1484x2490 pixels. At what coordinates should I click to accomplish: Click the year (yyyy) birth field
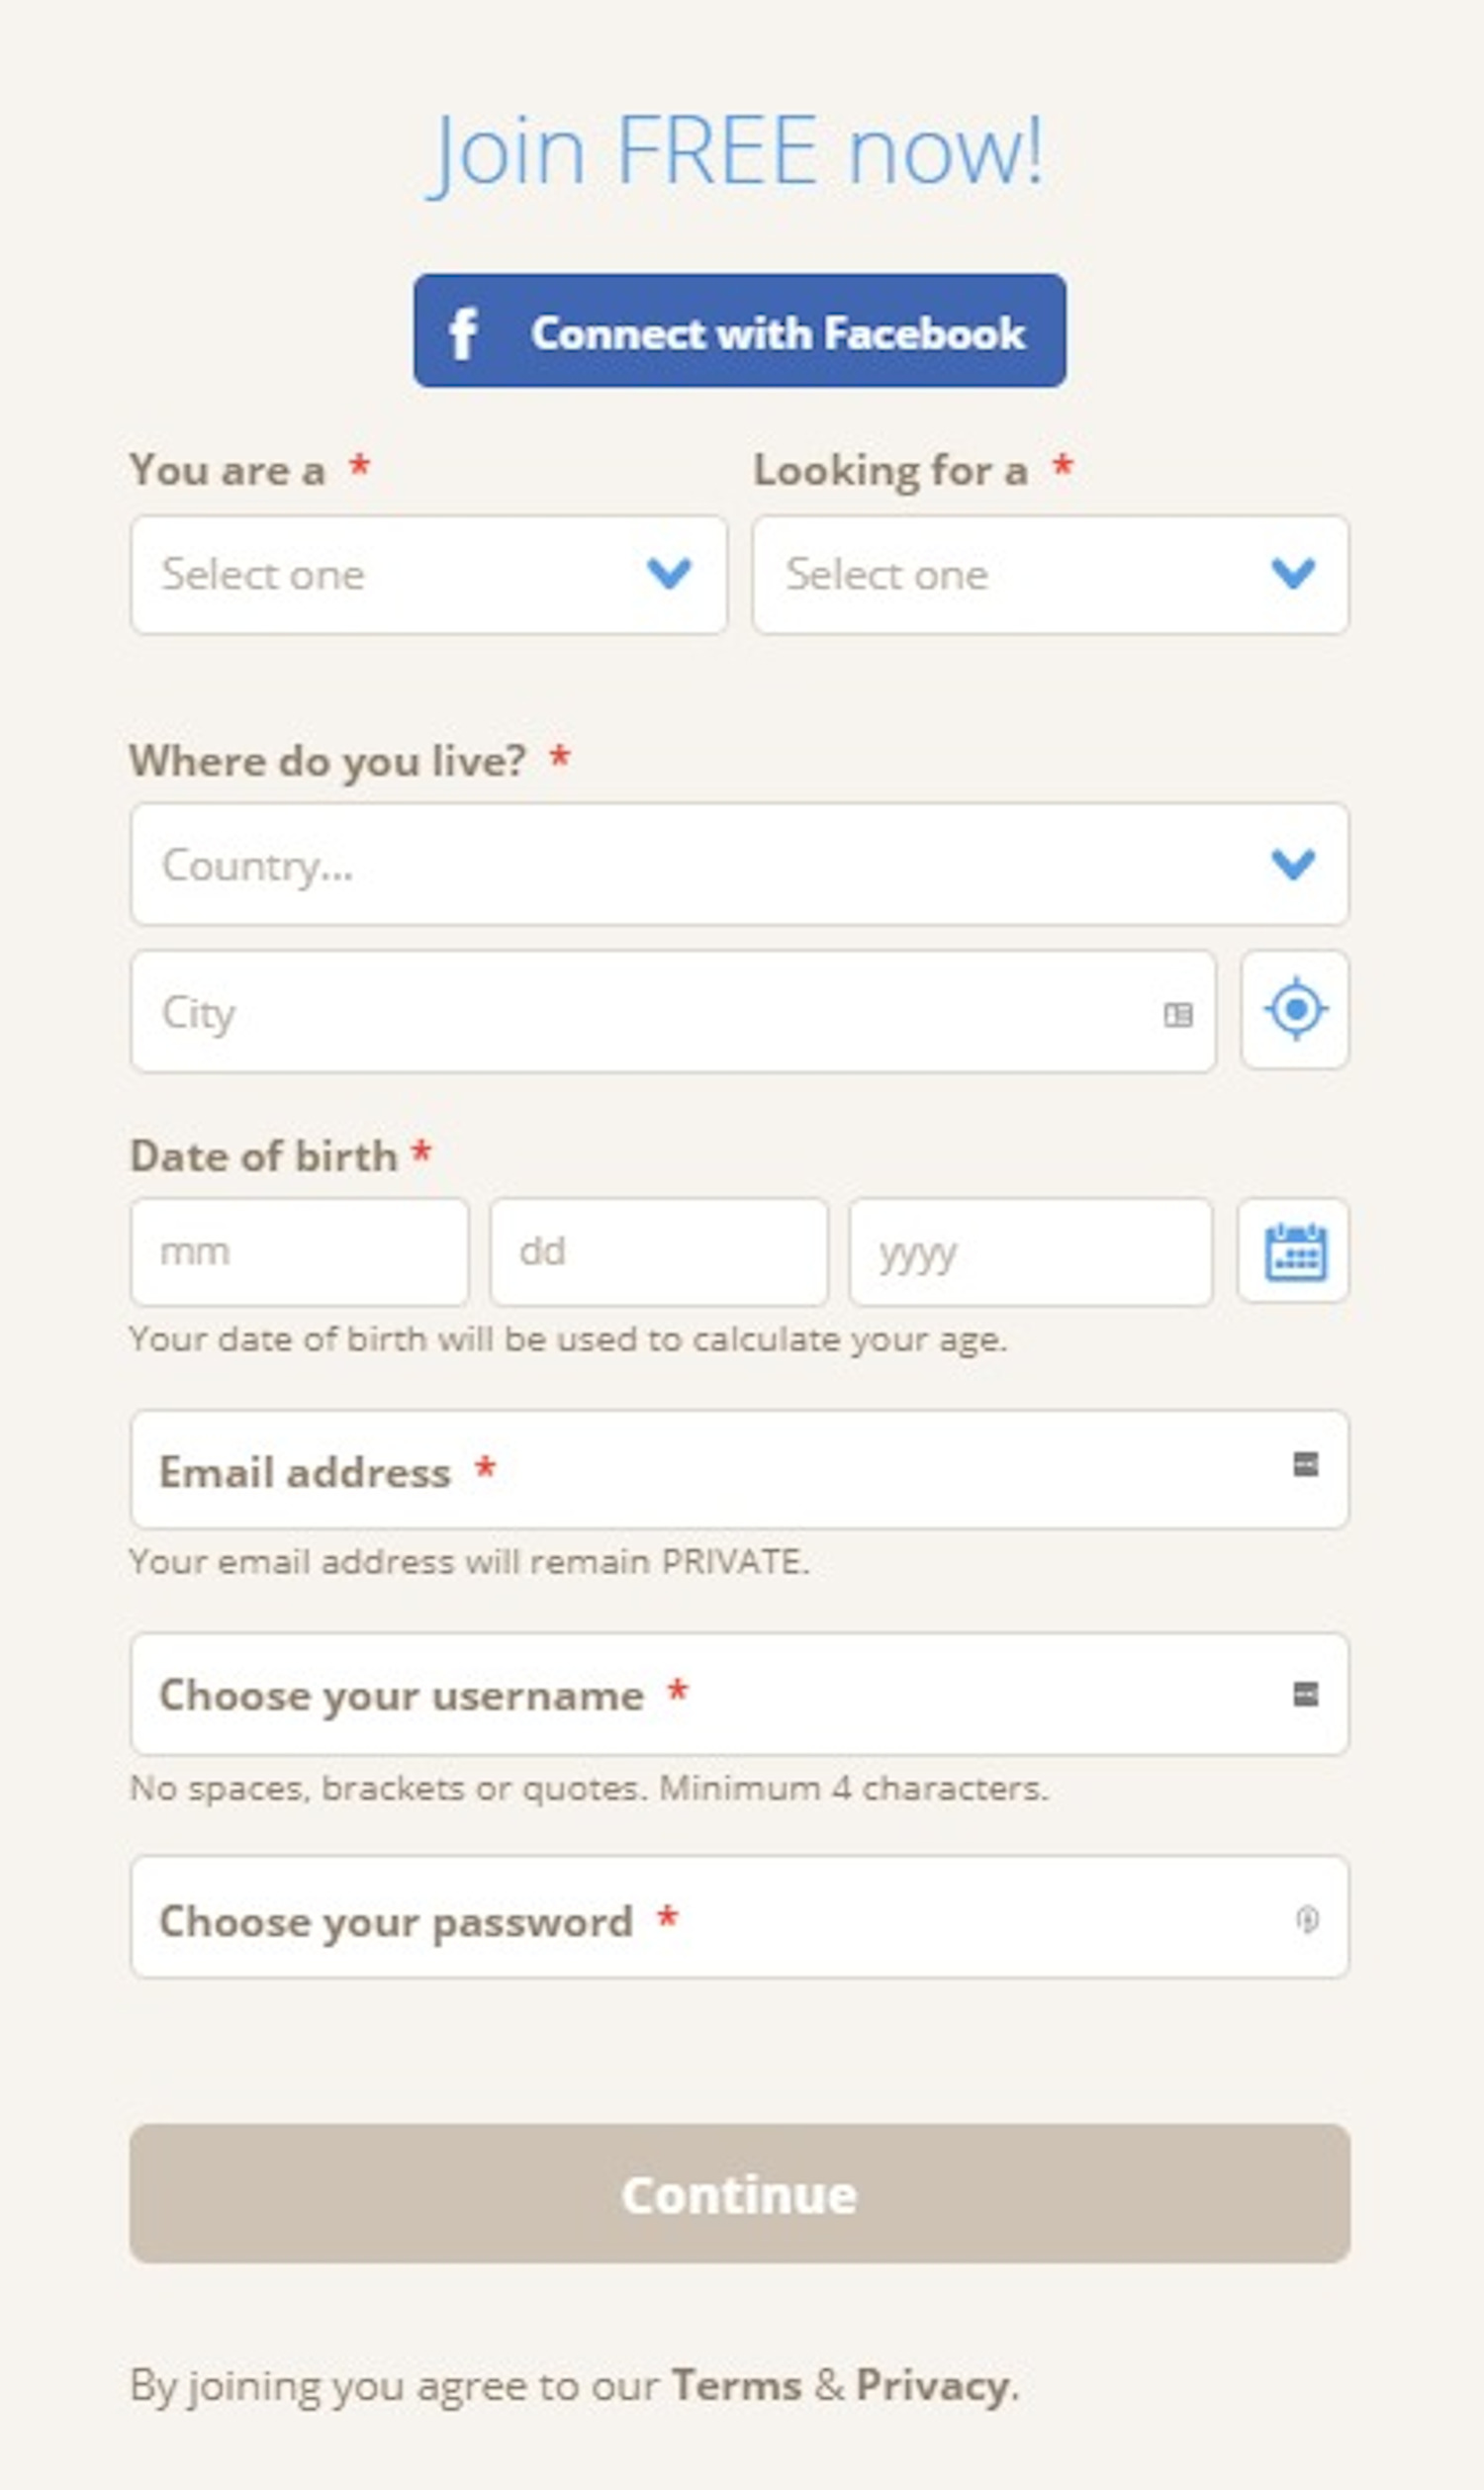[x=1030, y=1252]
